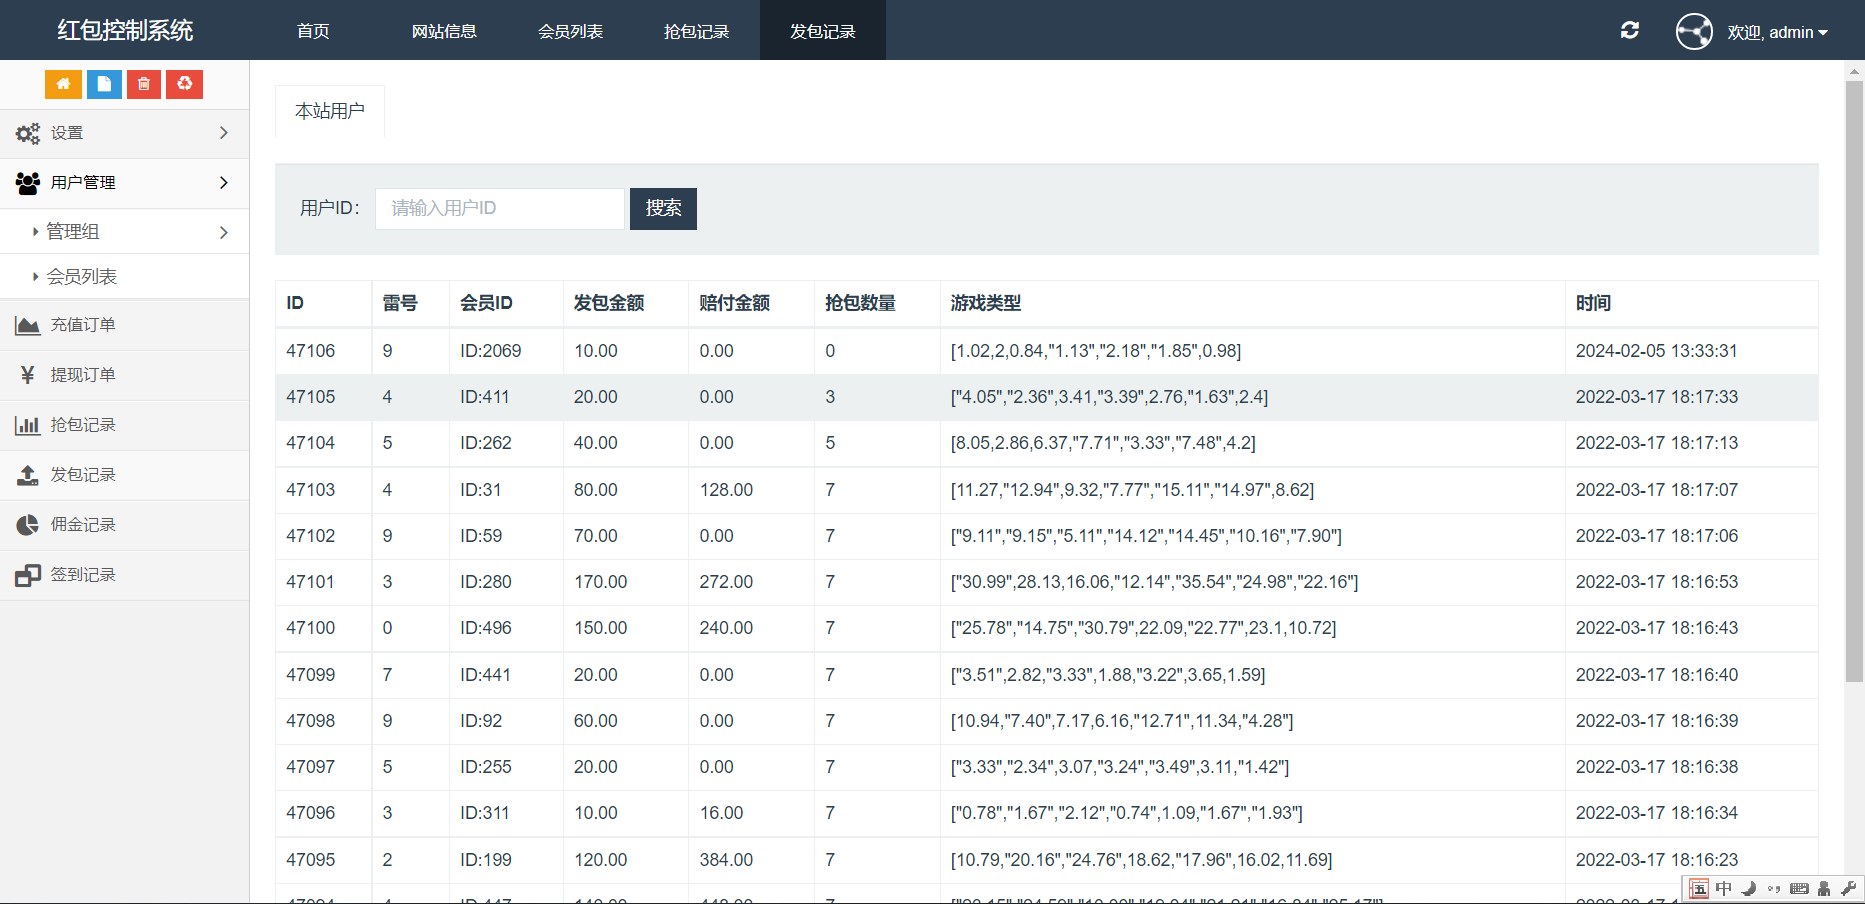Click the chart icon beside 充值订单
Image resolution: width=1865 pixels, height=904 pixels.
pos(28,325)
